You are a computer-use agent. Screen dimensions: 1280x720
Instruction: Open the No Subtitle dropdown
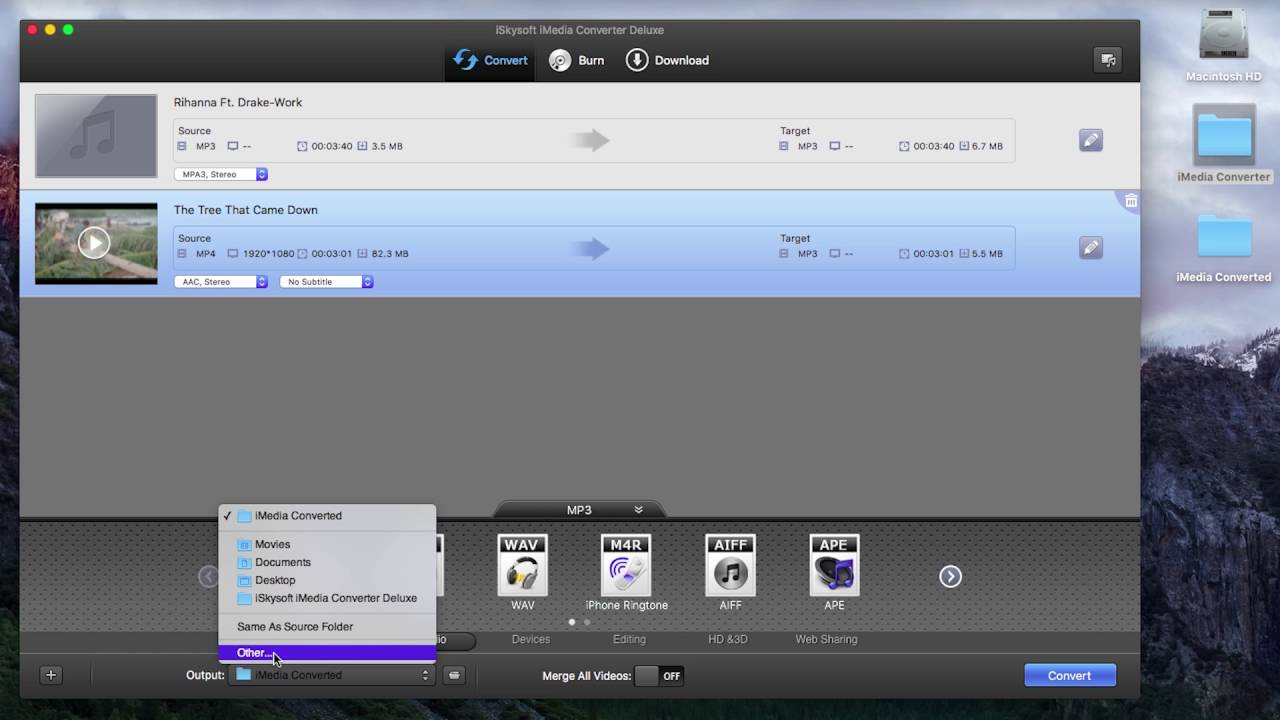(x=326, y=282)
